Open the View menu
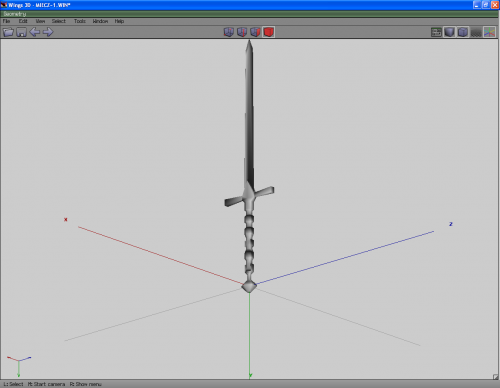500x388 pixels. coord(40,21)
